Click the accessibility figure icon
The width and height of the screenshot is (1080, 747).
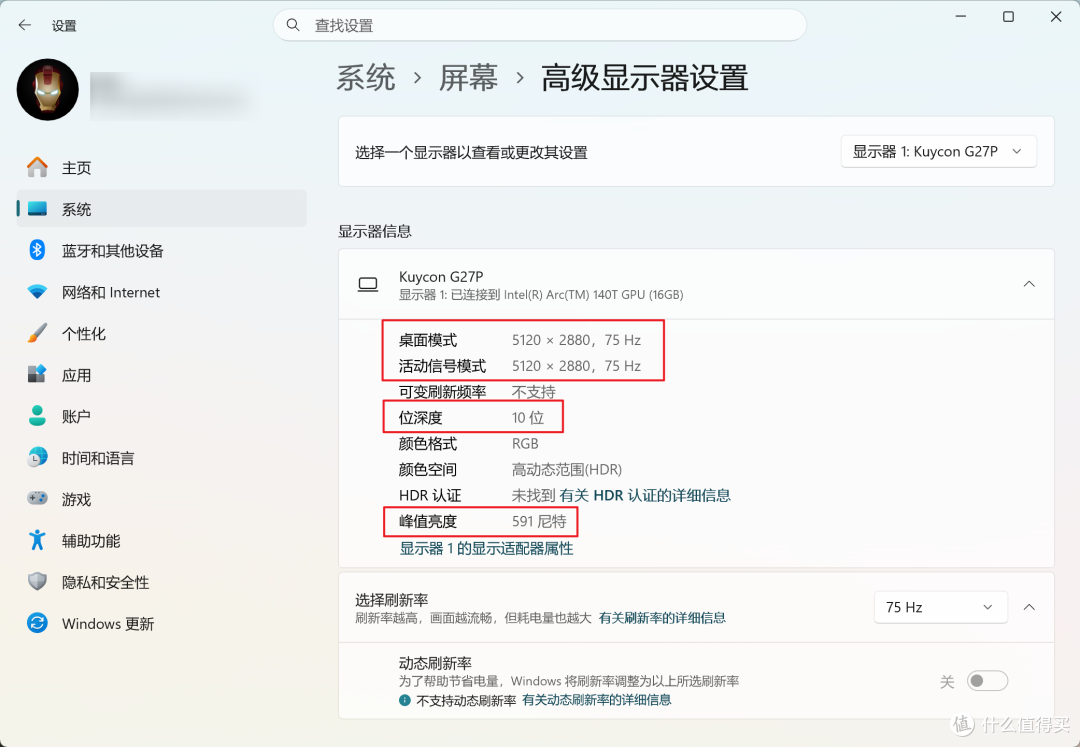(x=37, y=540)
